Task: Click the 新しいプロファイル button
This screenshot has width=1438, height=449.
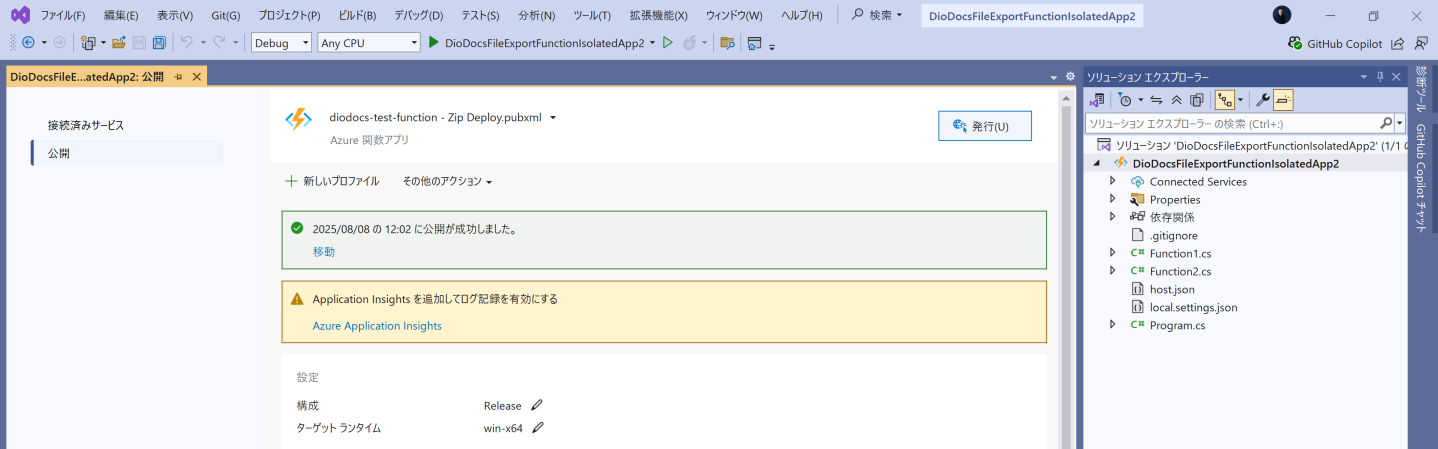Action: pyautogui.click(x=332, y=181)
